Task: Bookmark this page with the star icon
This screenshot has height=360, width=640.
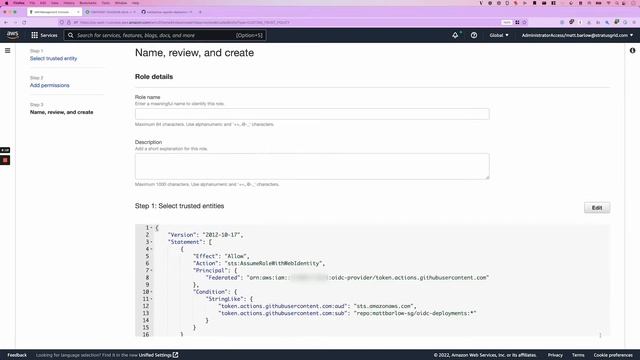Action: point(525,22)
